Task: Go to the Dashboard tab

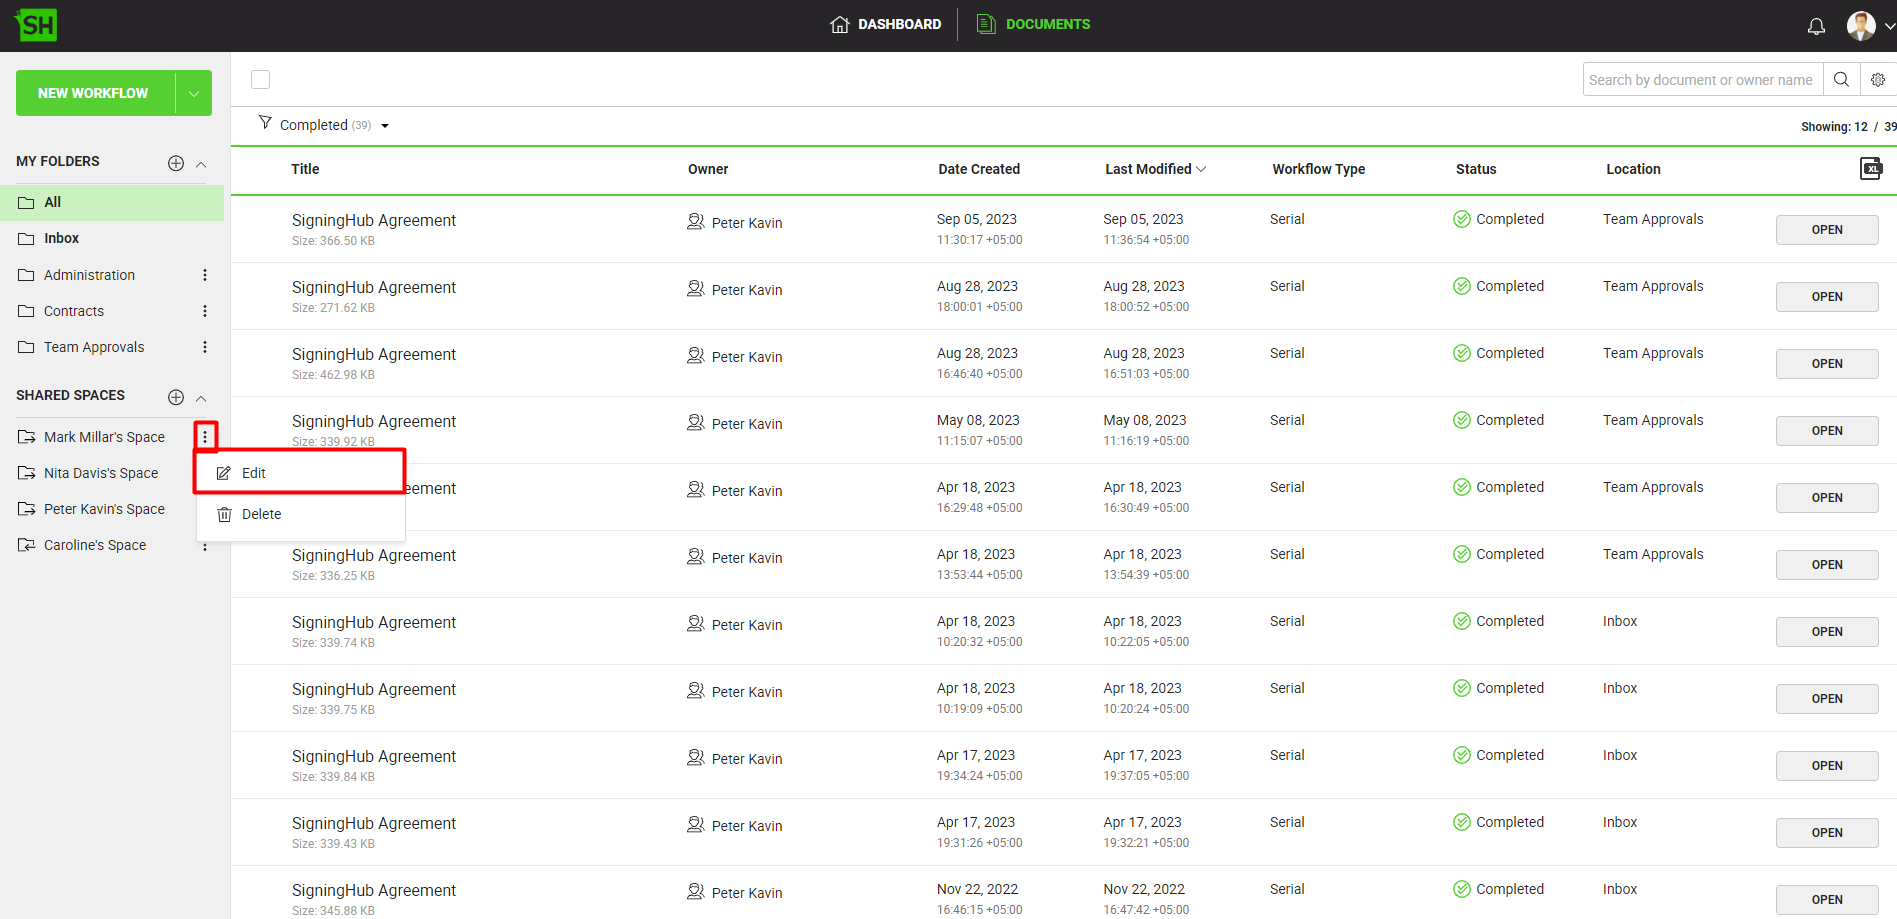Action: [886, 24]
